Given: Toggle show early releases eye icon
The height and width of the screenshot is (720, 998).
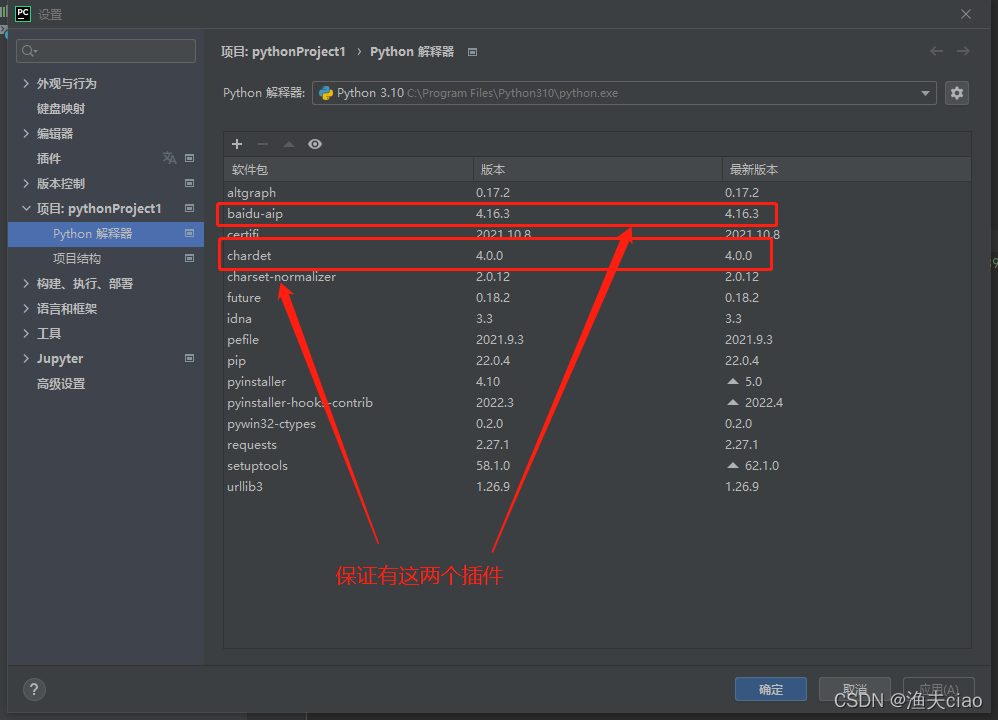Looking at the screenshot, I should [315, 144].
